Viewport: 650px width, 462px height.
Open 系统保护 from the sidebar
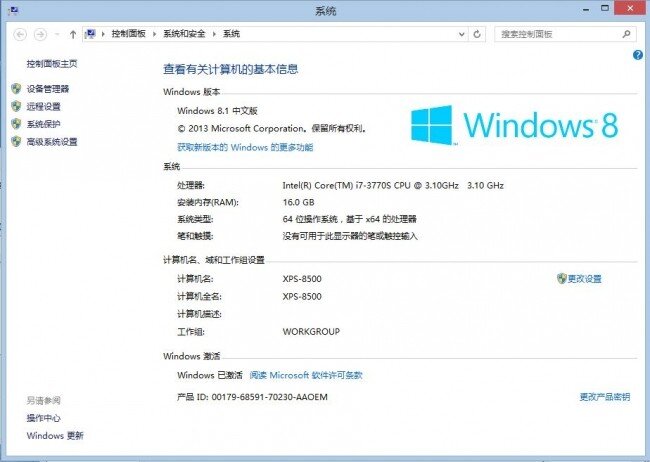point(44,124)
